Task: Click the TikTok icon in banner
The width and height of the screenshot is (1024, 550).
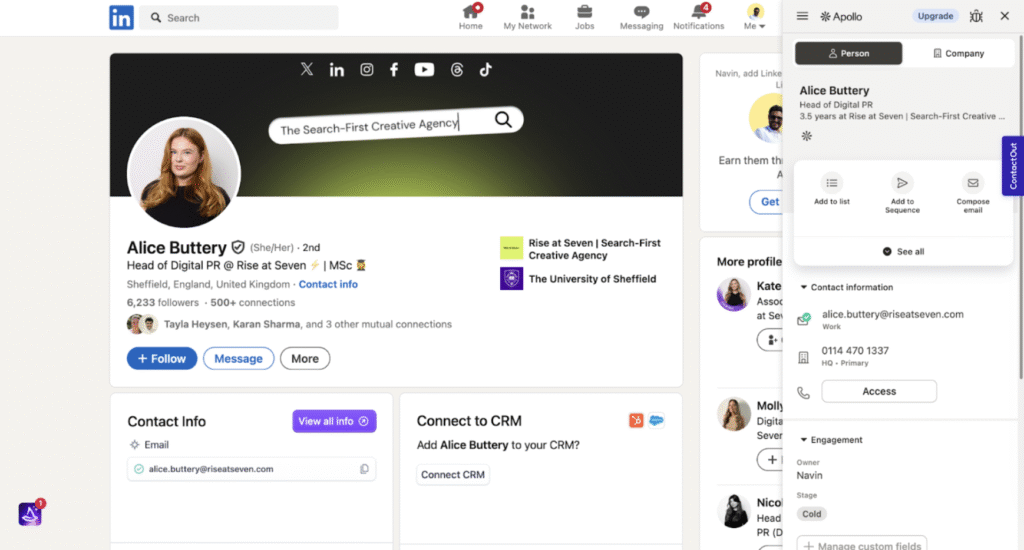Action: coord(485,69)
